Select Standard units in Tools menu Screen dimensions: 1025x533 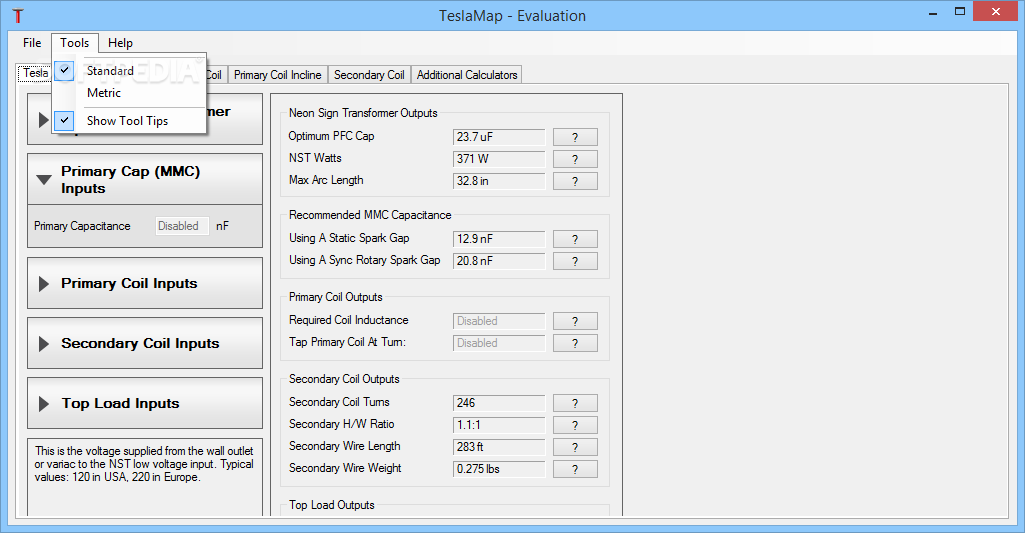[x=129, y=71]
